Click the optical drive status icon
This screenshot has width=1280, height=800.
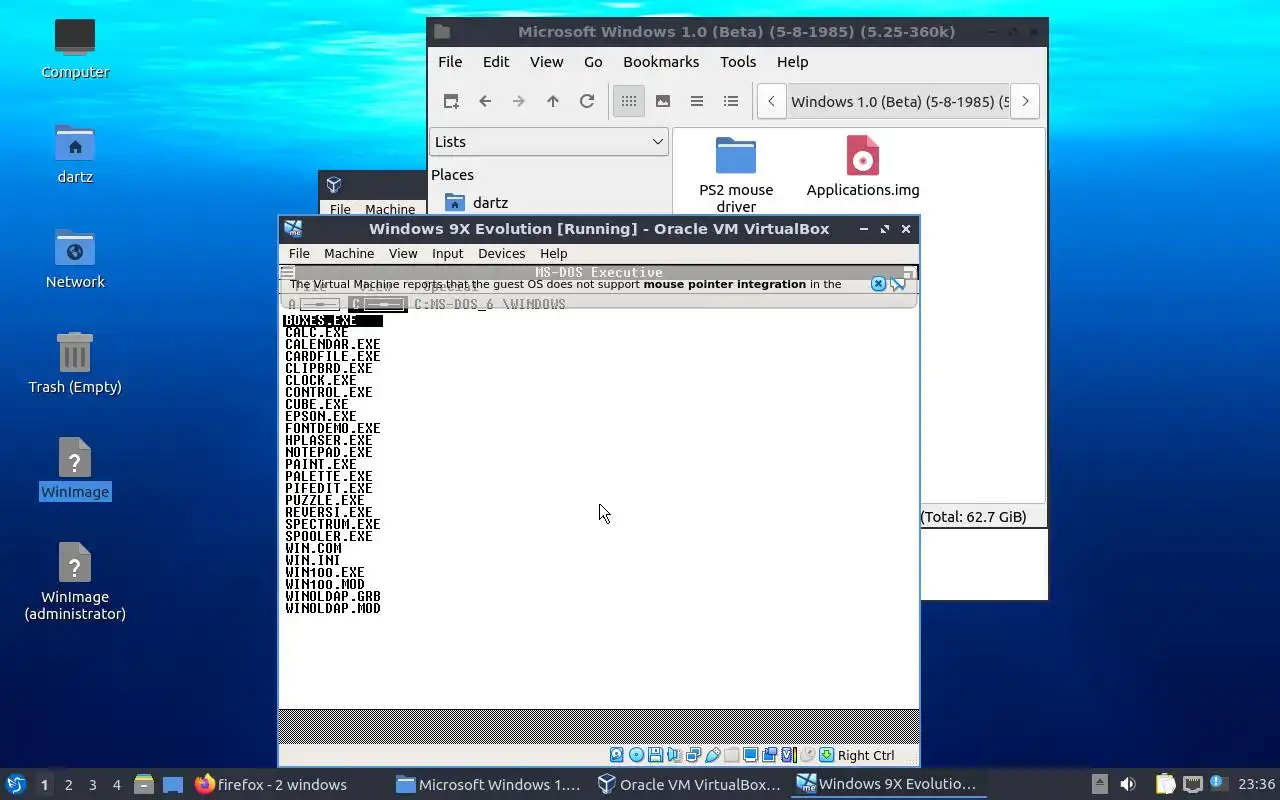tap(636, 755)
